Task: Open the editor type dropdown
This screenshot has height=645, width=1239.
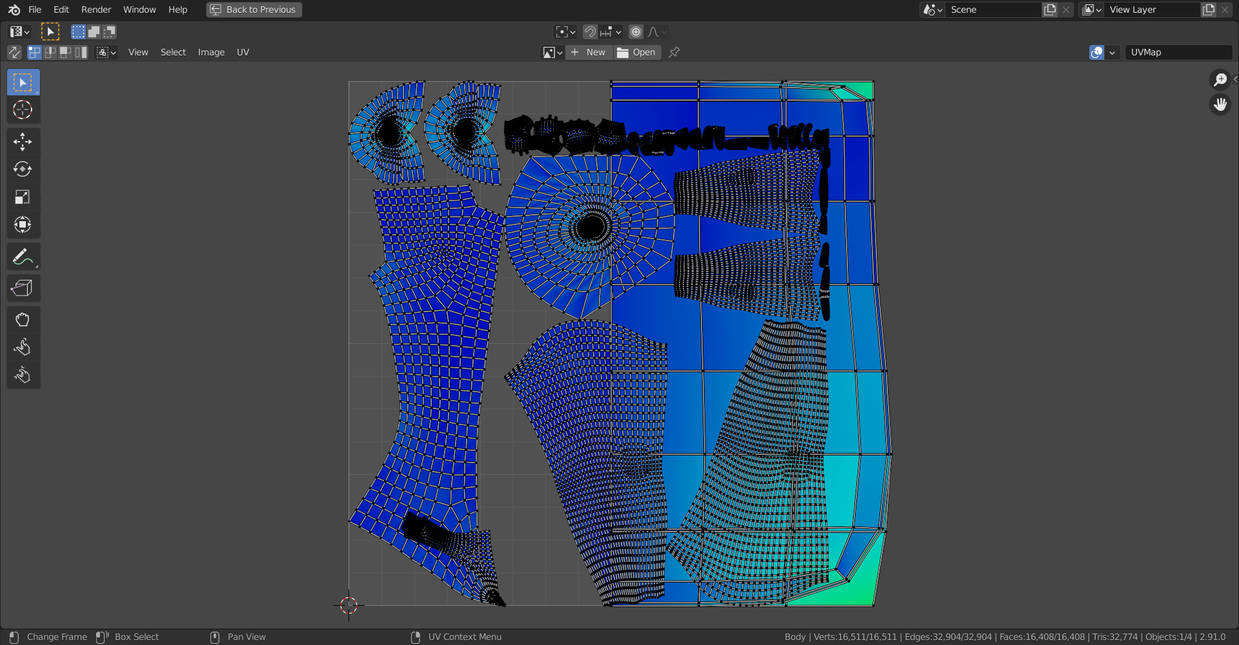Action: point(20,32)
